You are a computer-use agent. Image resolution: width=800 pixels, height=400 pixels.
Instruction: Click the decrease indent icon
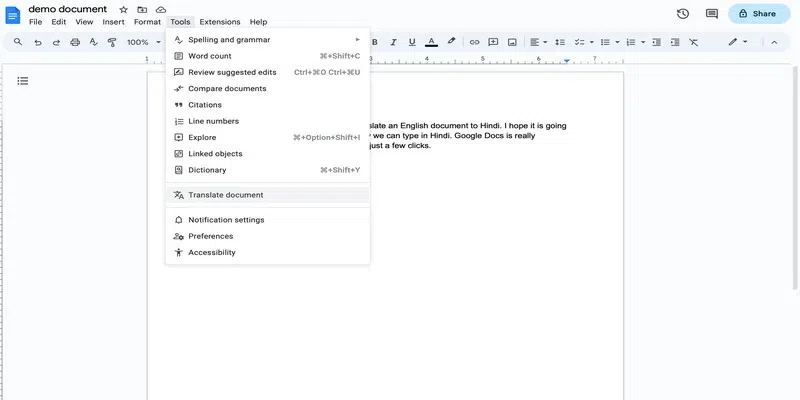[x=657, y=42]
